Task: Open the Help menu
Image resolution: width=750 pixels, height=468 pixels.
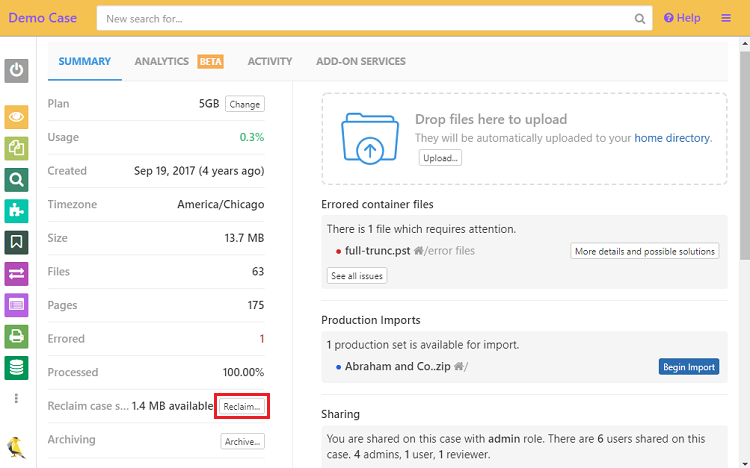Action: [682, 18]
